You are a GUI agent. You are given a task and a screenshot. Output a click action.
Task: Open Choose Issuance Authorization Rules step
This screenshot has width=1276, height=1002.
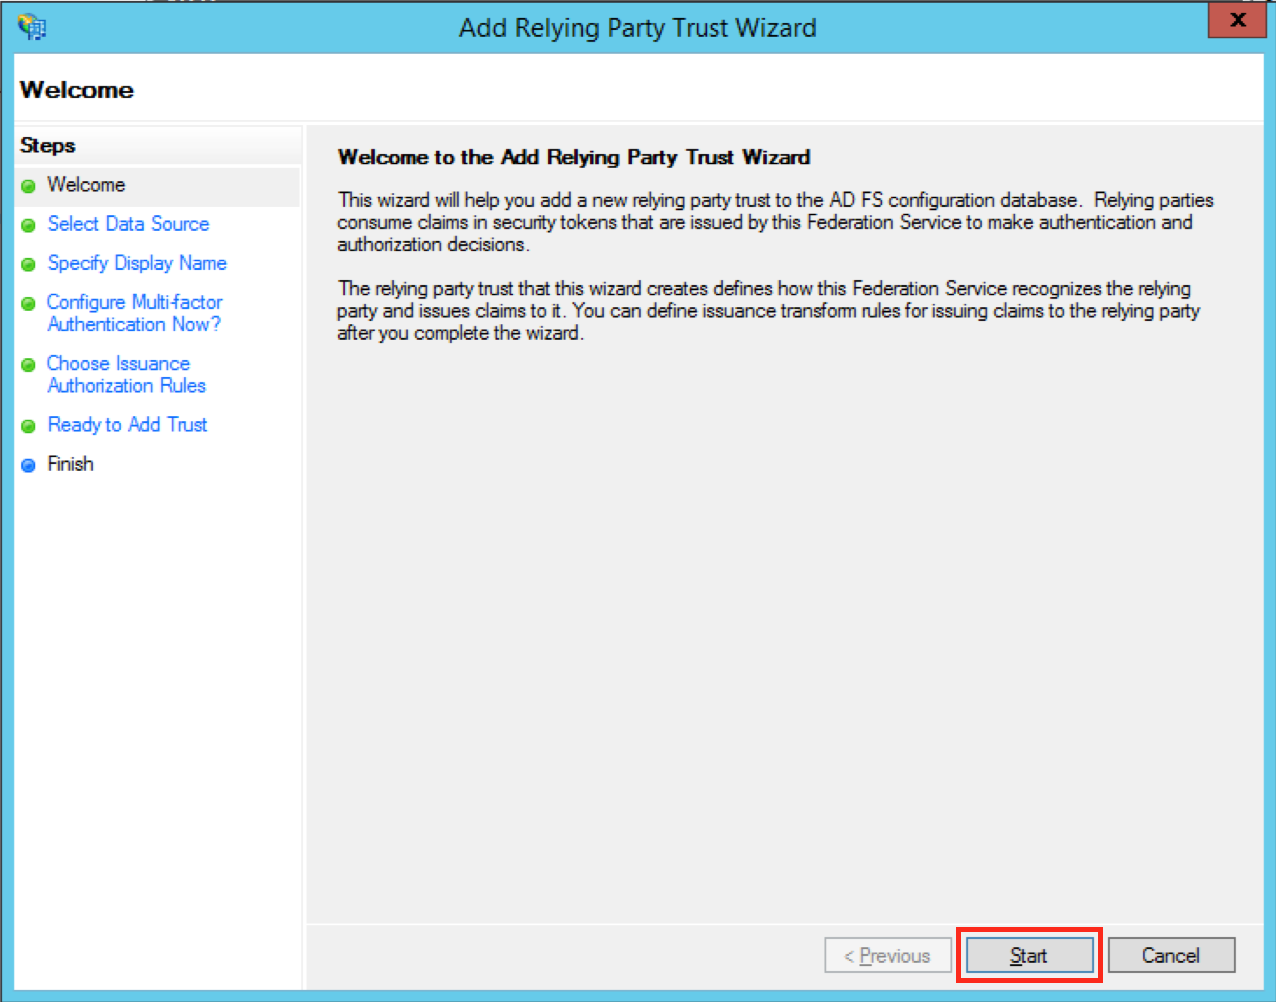126,374
